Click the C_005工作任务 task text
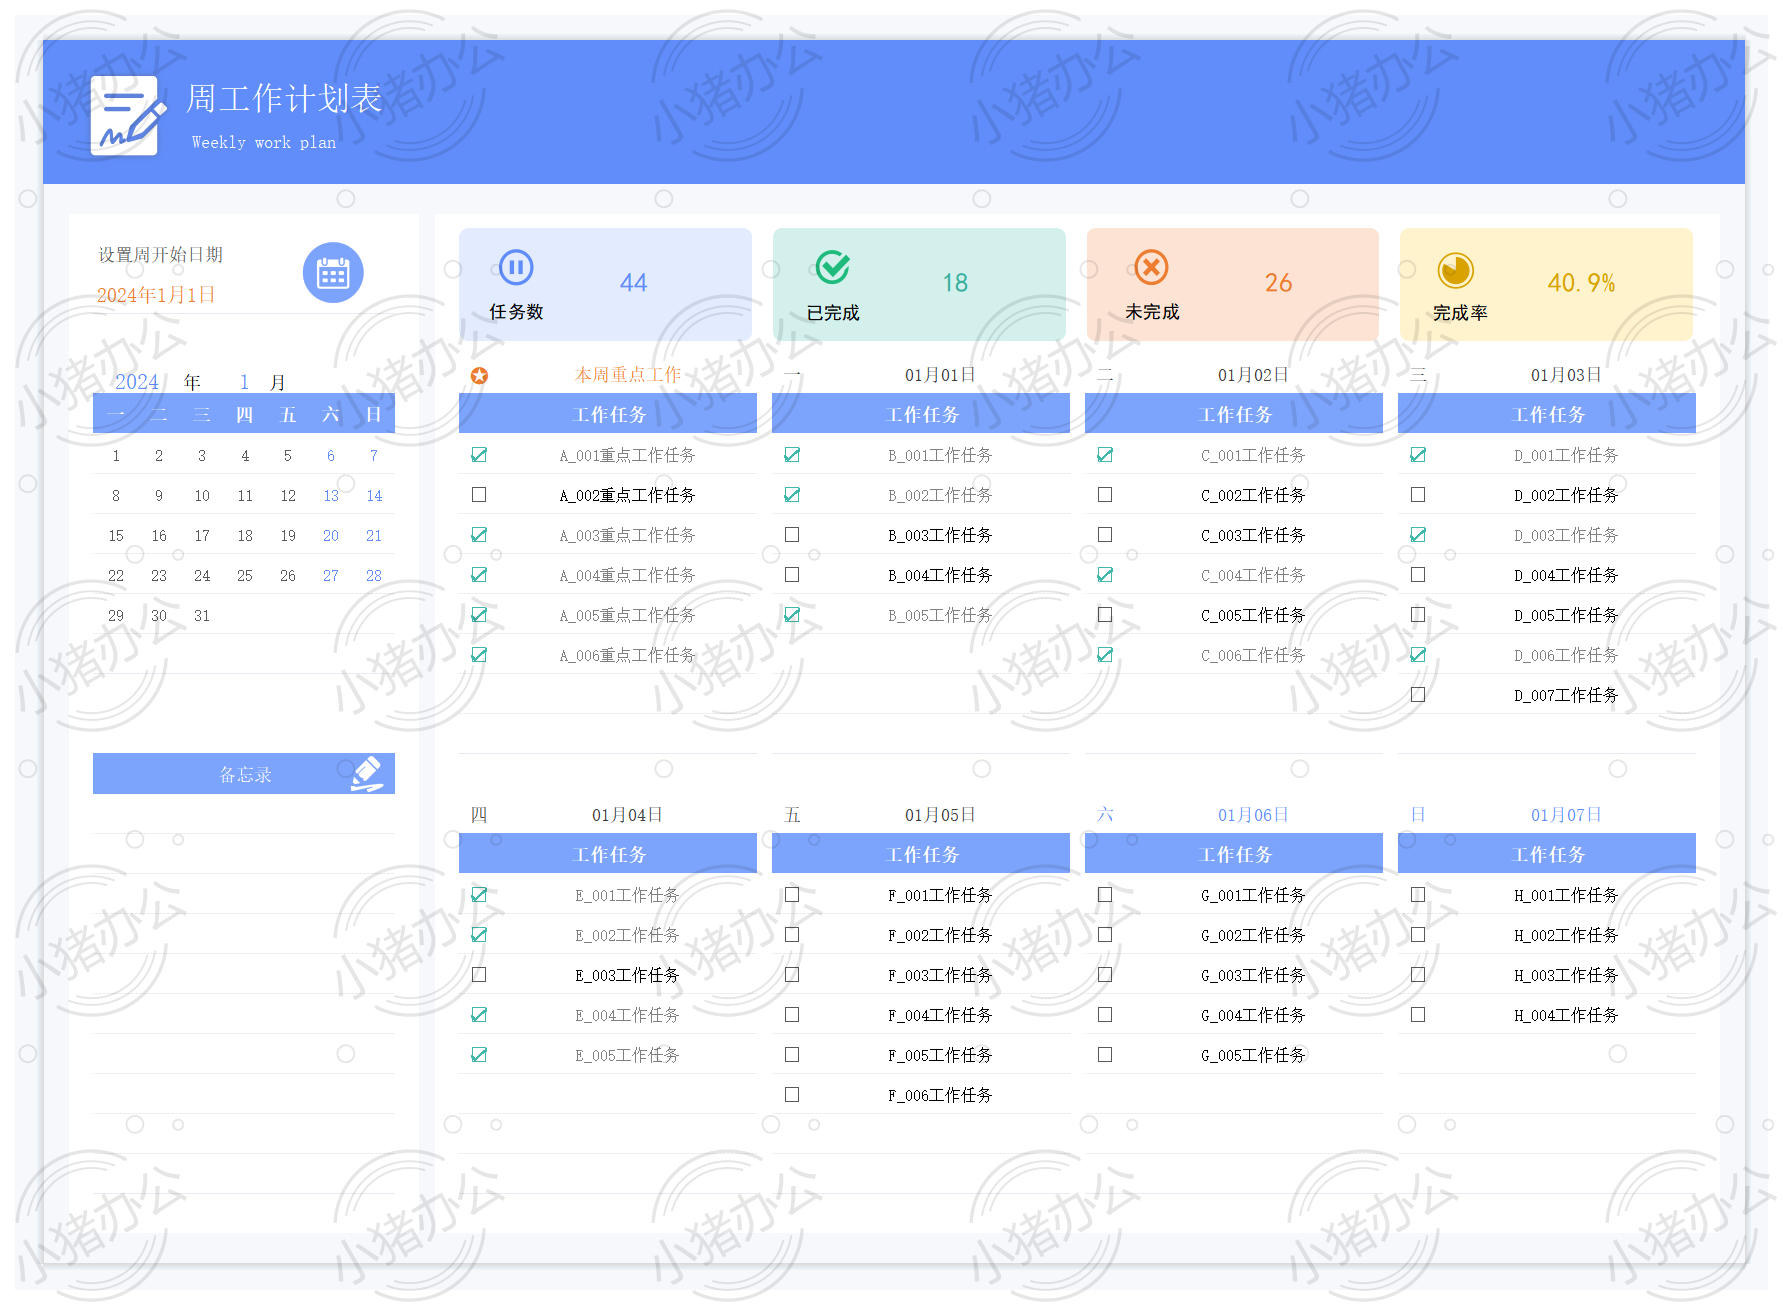The height and width of the screenshot is (1305, 1783). (1253, 615)
